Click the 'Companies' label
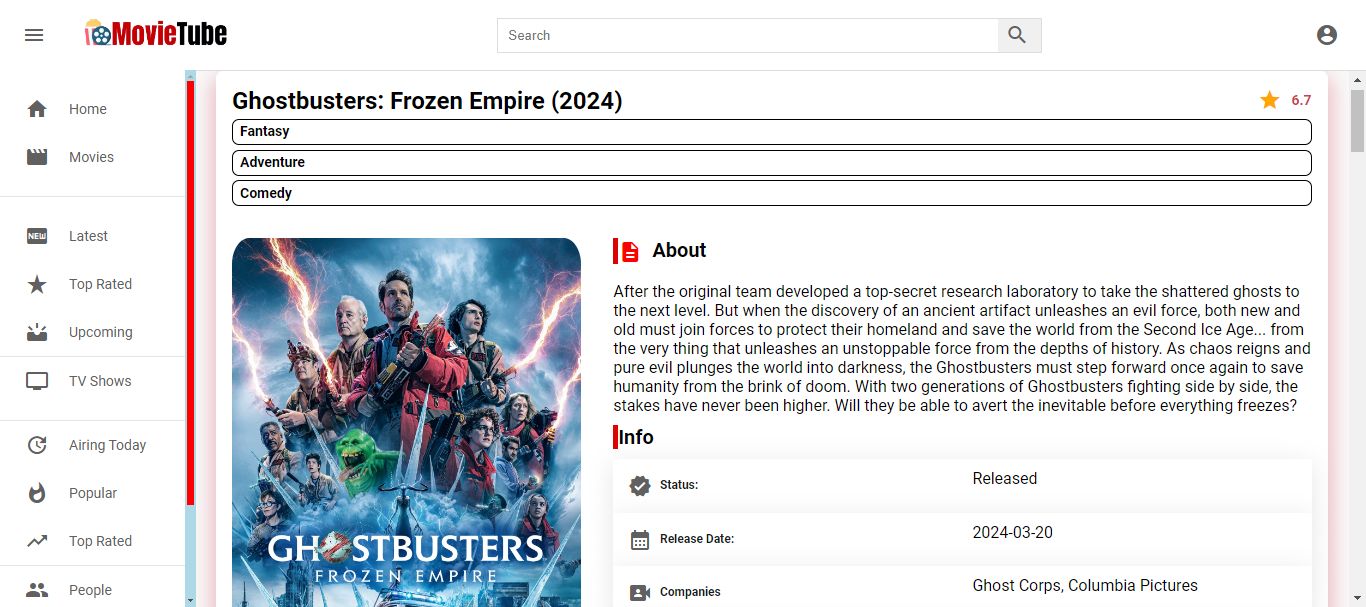Screen dimensions: 1366x607 690,592
